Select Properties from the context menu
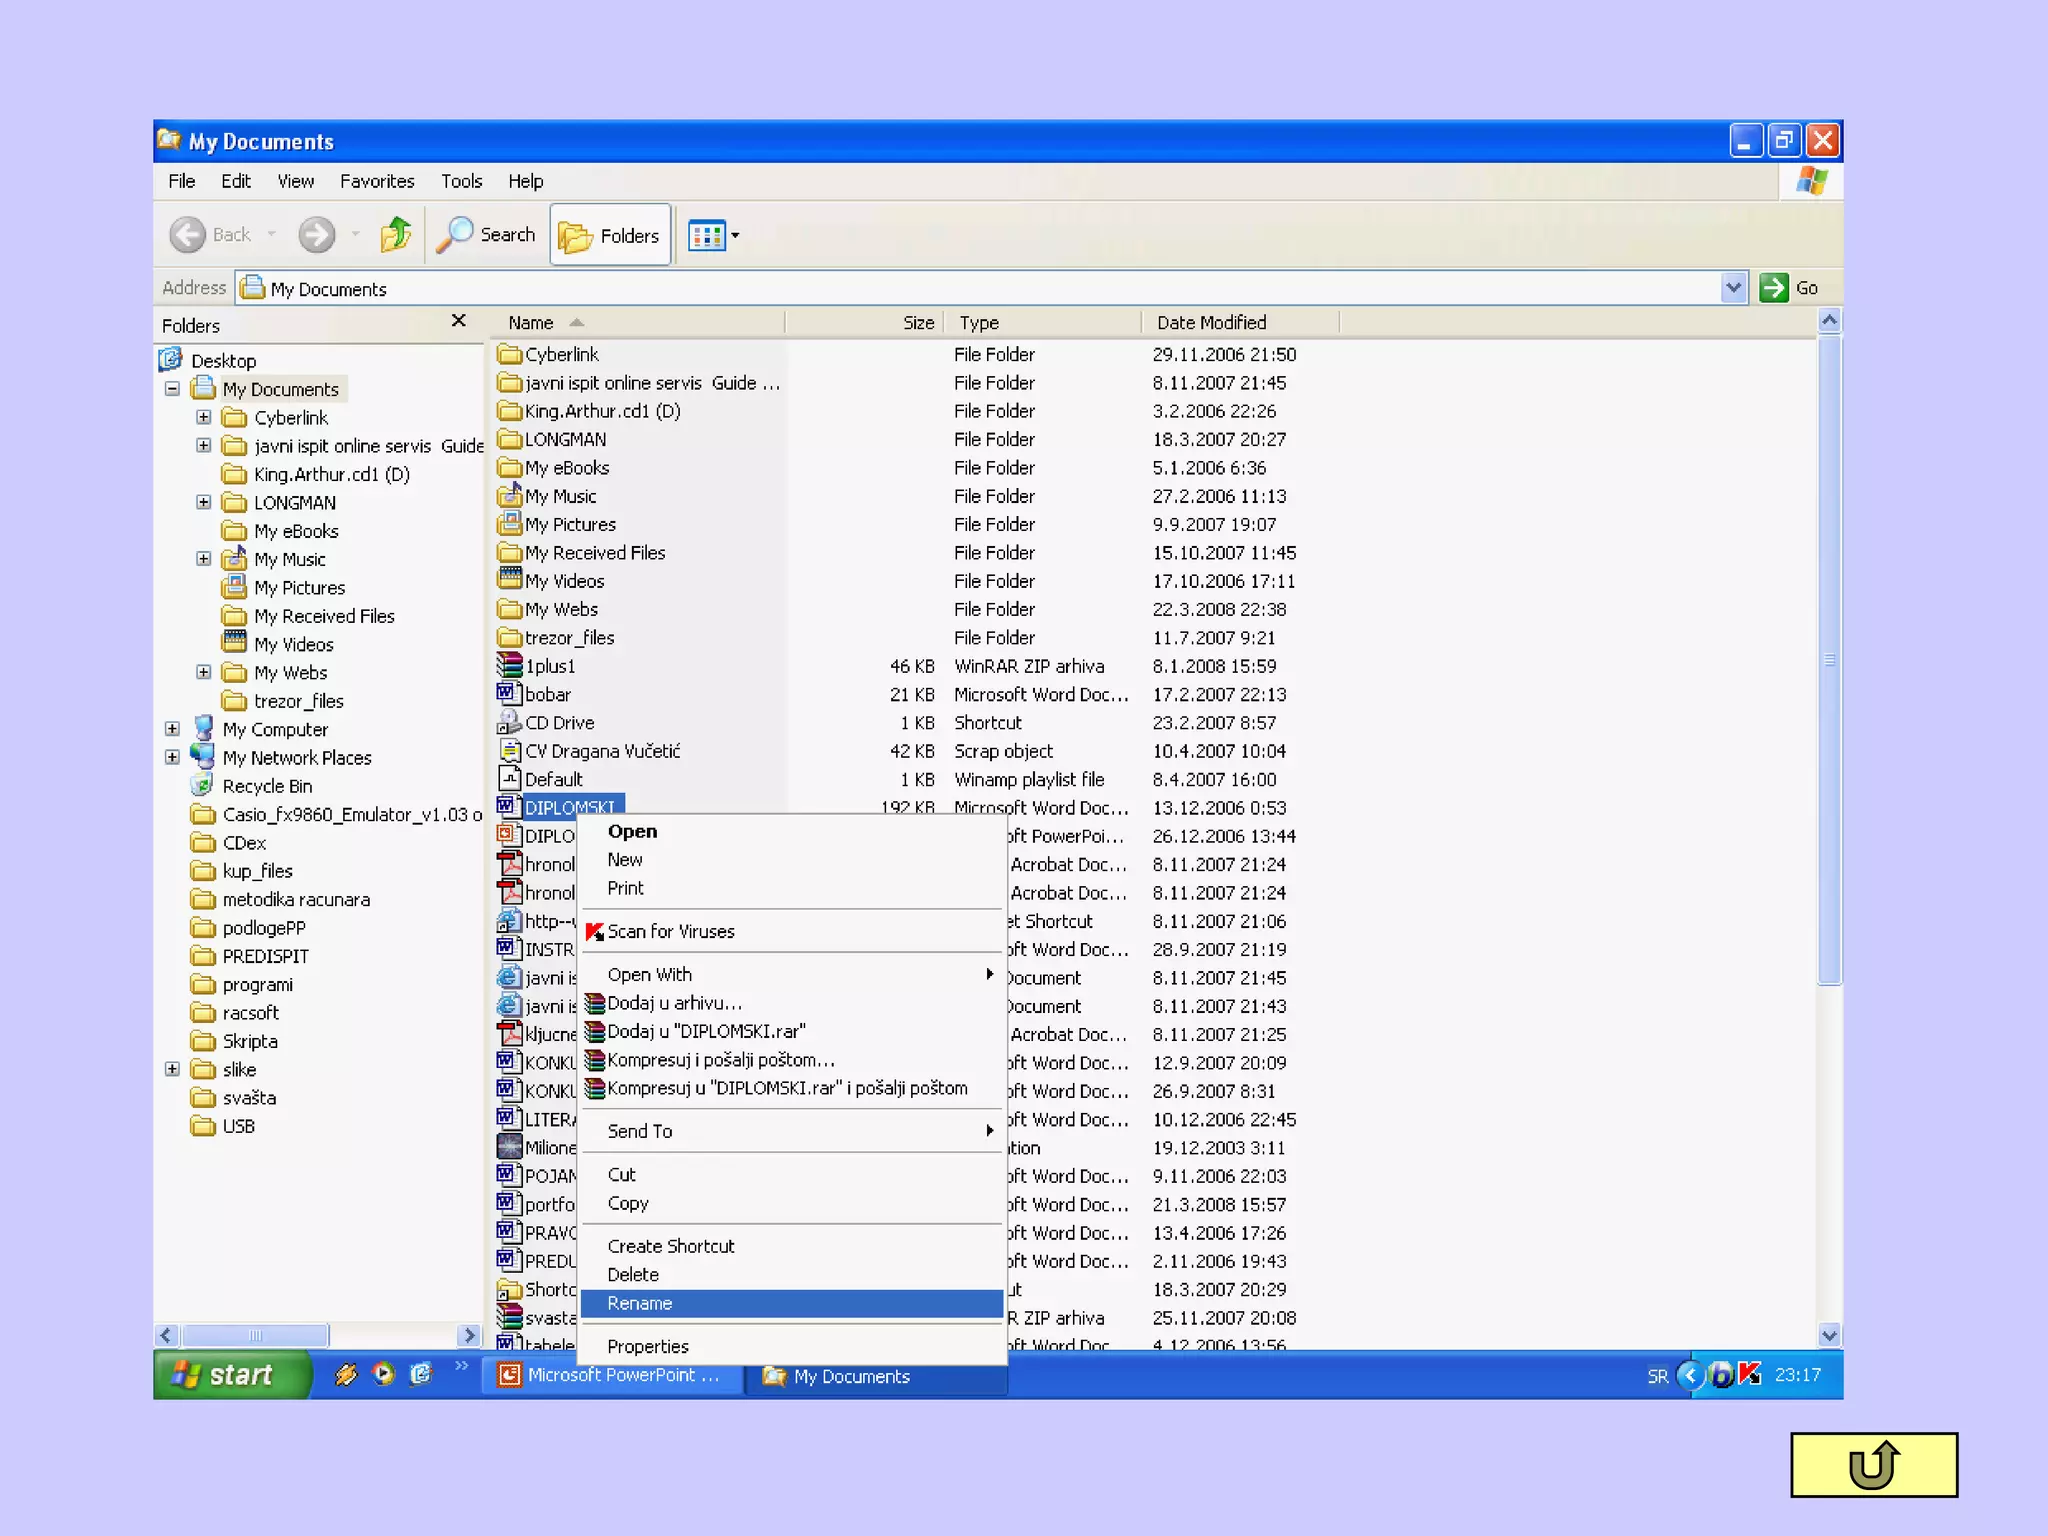The image size is (2048, 1536). point(648,1346)
